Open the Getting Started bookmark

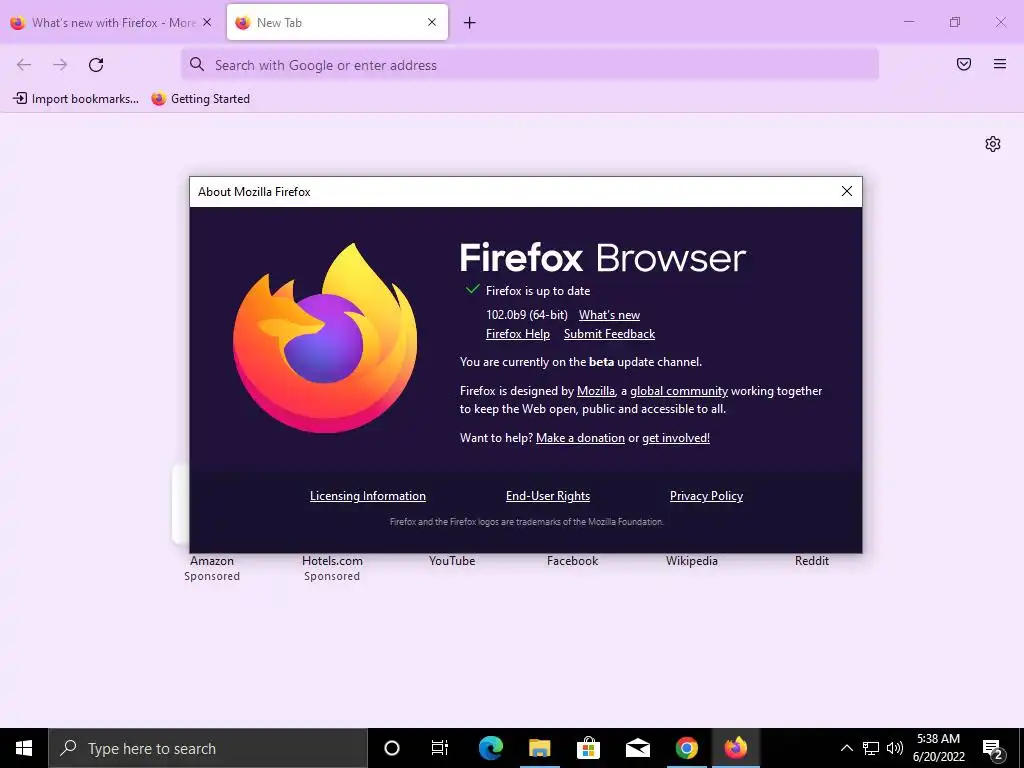click(x=200, y=99)
